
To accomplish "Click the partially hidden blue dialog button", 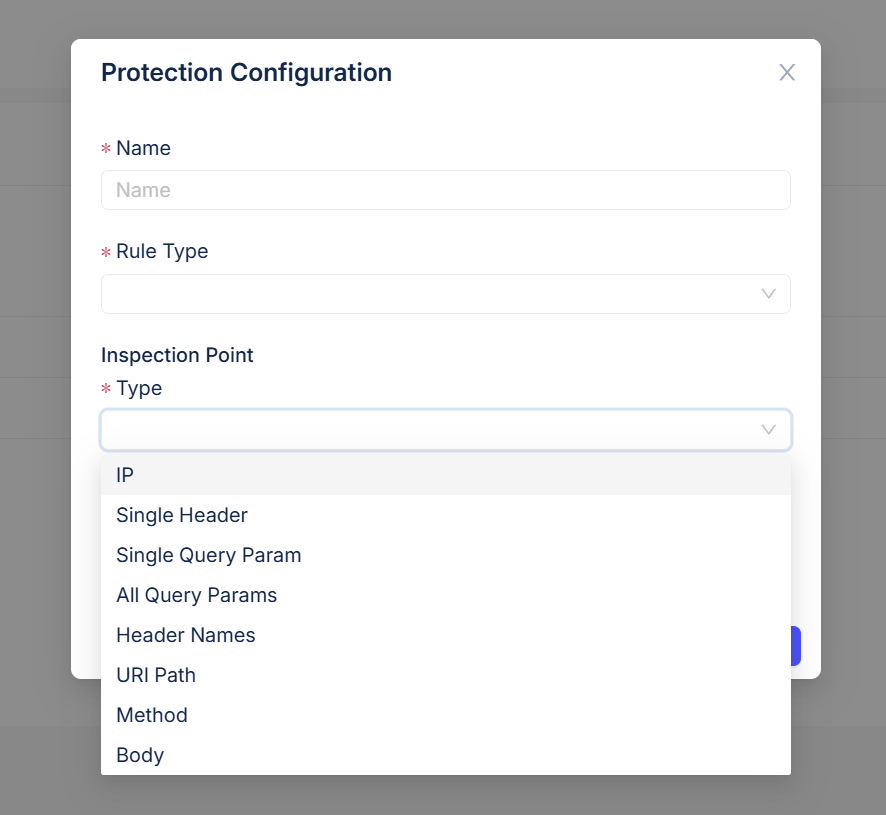I will pyautogui.click(x=796, y=646).
